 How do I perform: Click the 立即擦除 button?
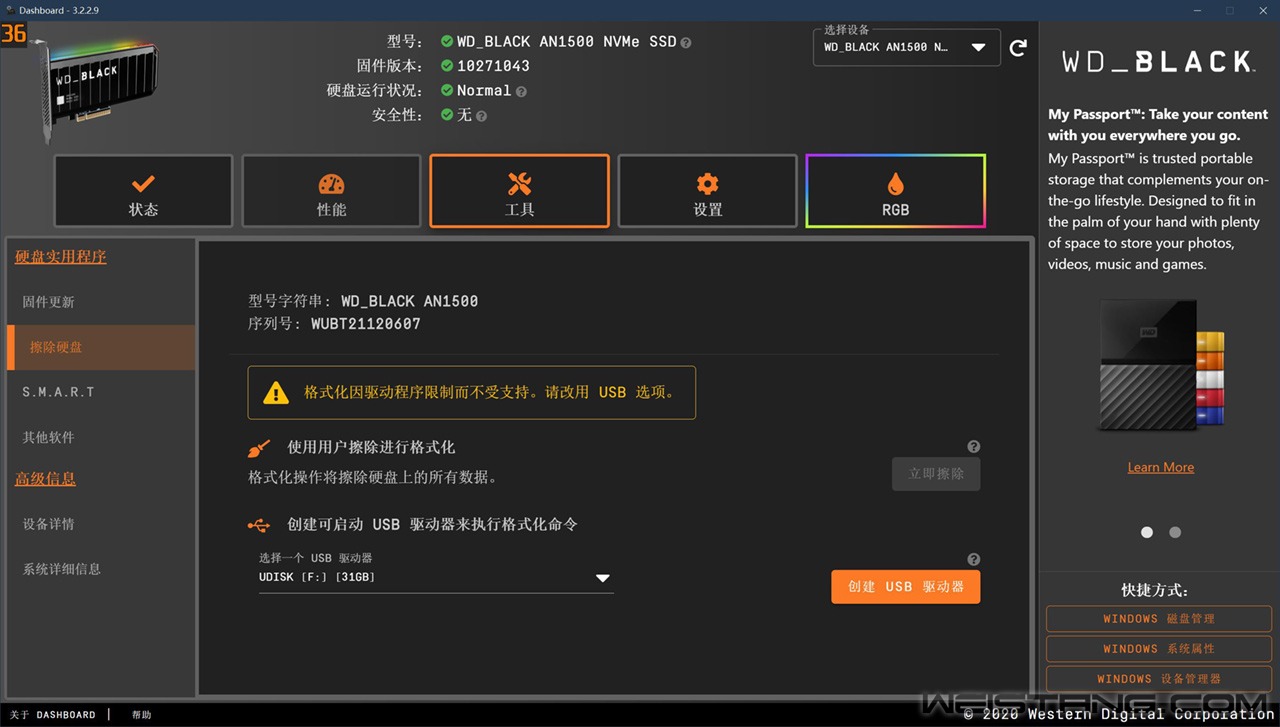click(936, 474)
